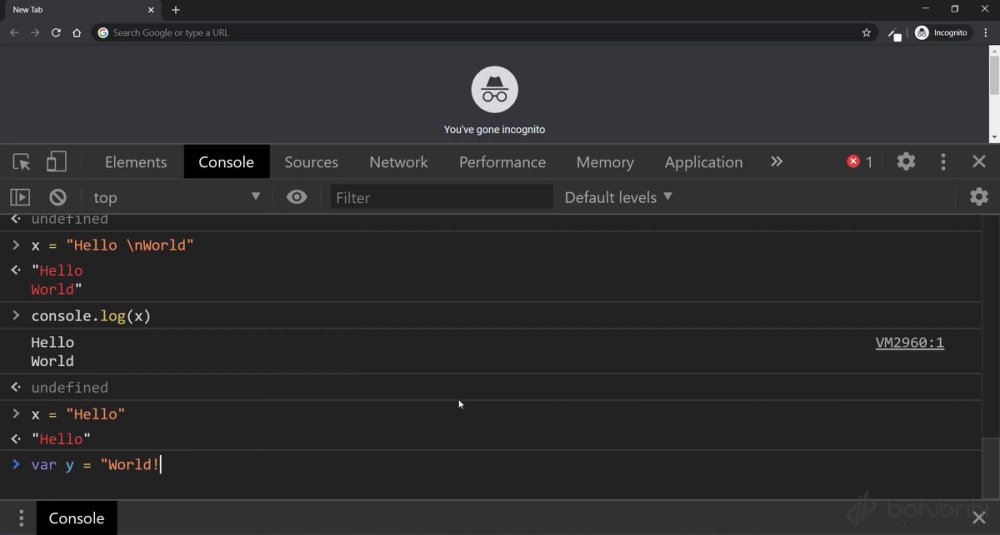Open DevTools settings gear
The width and height of the screenshot is (1000, 535).
click(906, 162)
